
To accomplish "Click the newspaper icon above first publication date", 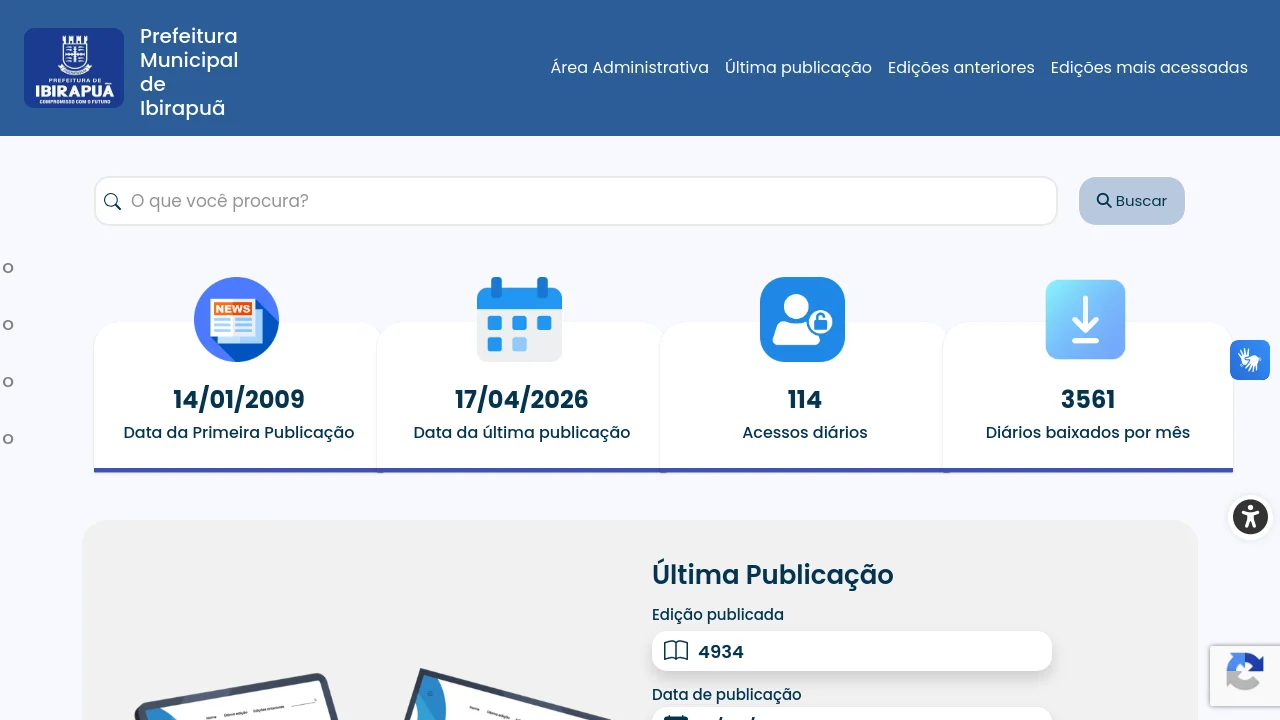I will pos(236,320).
